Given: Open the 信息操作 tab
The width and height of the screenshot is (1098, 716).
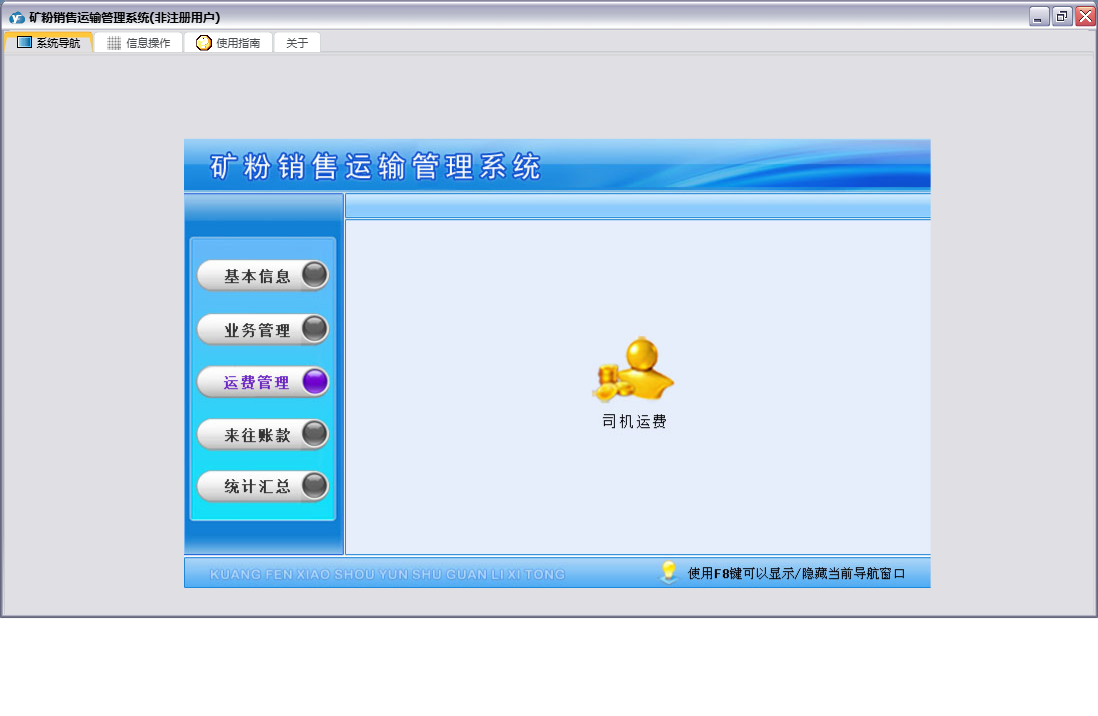Looking at the screenshot, I should point(139,43).
